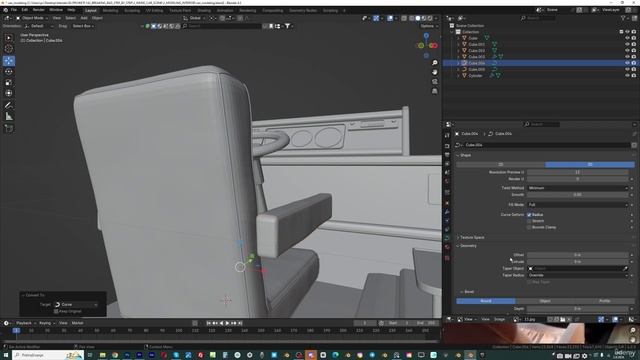Open the Taper Radius Override dropdown
Viewport: 640px width, 360px height.
pyautogui.click(x=578, y=276)
